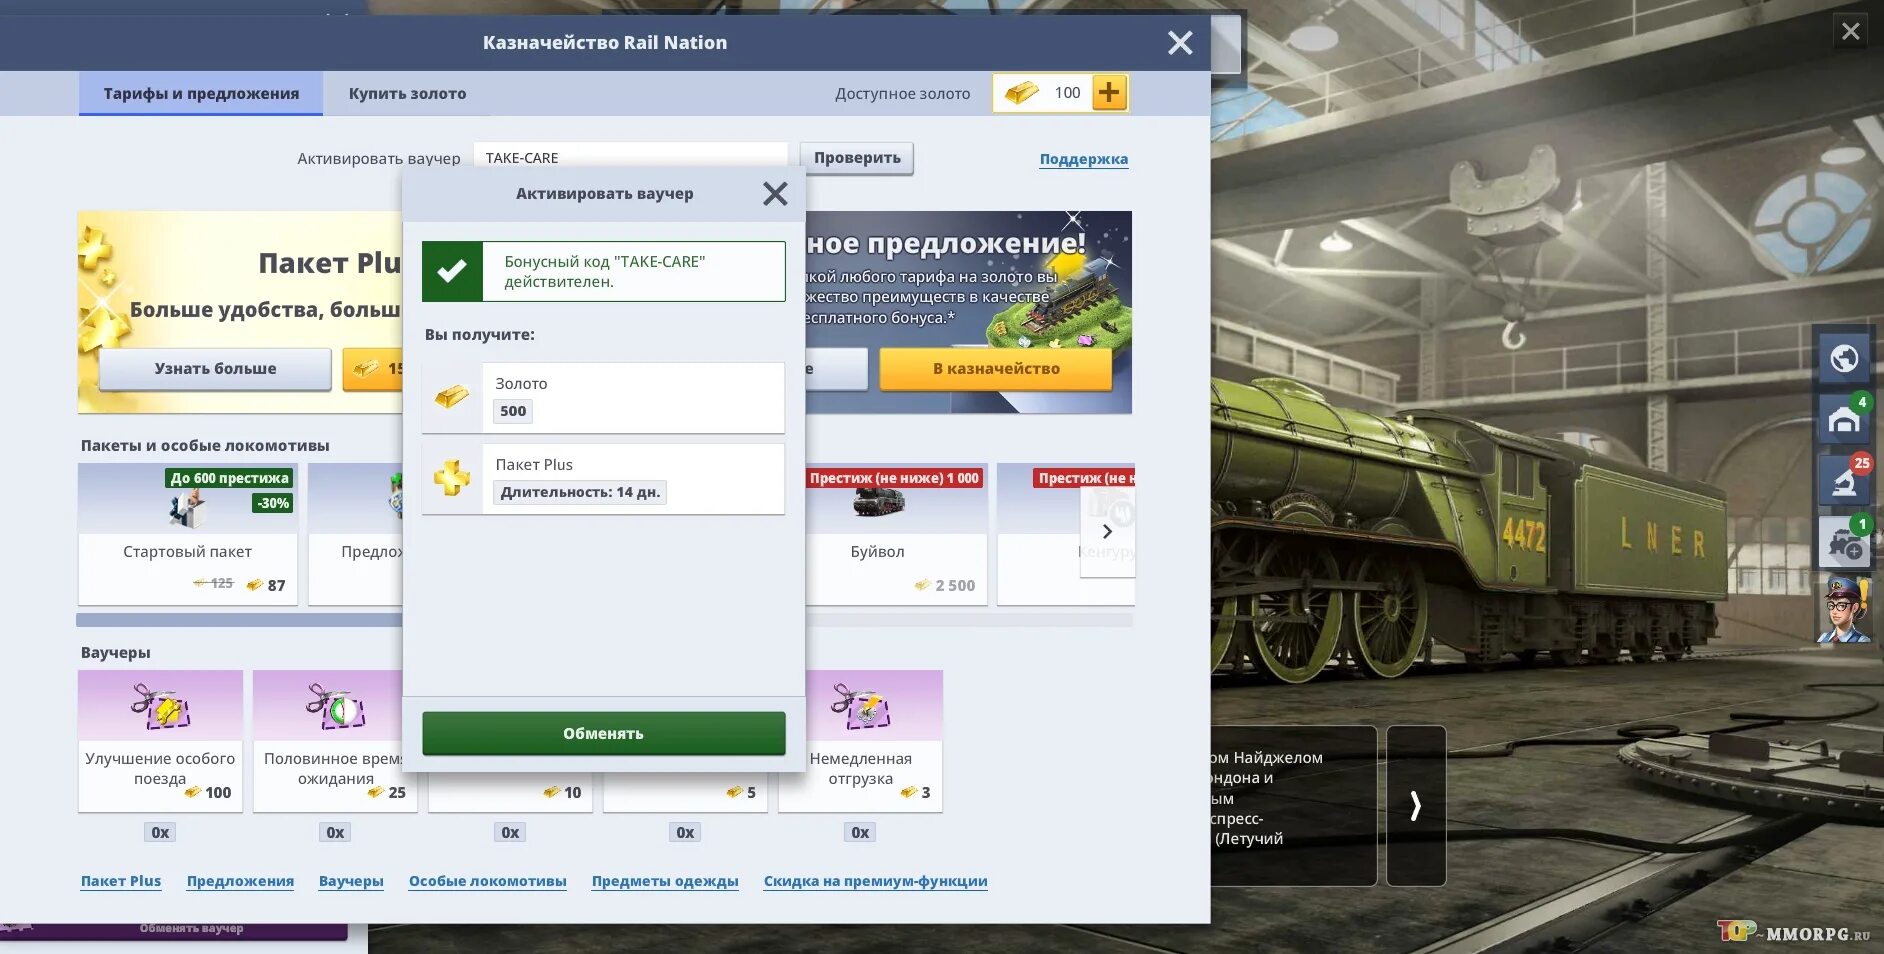The width and height of the screenshot is (1884, 954).
Task: Click the 500 gold amount value
Action: pos(513,411)
